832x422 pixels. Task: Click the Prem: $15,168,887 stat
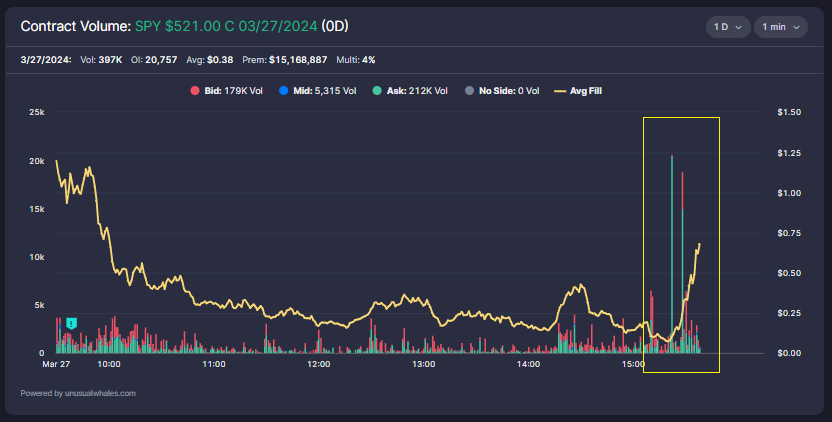pyautogui.click(x=284, y=60)
